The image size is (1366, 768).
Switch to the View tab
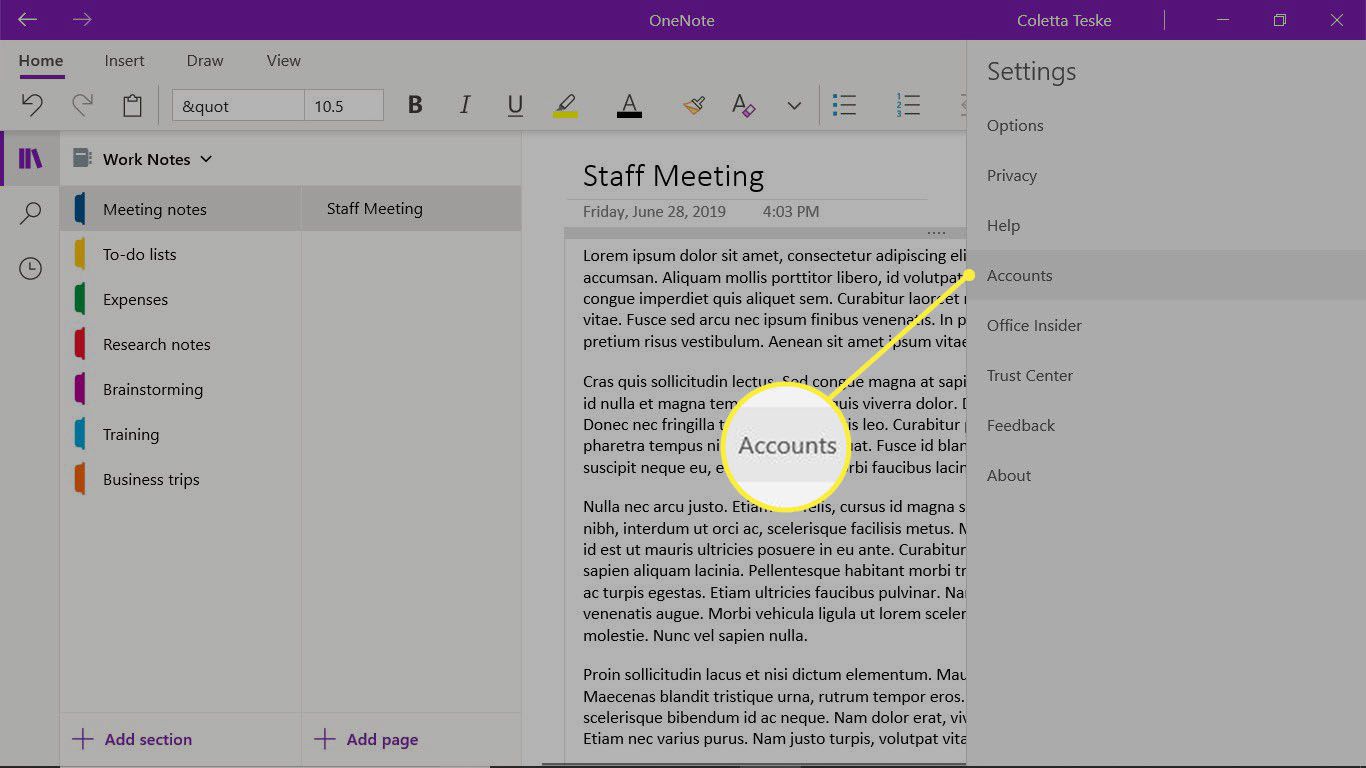point(284,61)
